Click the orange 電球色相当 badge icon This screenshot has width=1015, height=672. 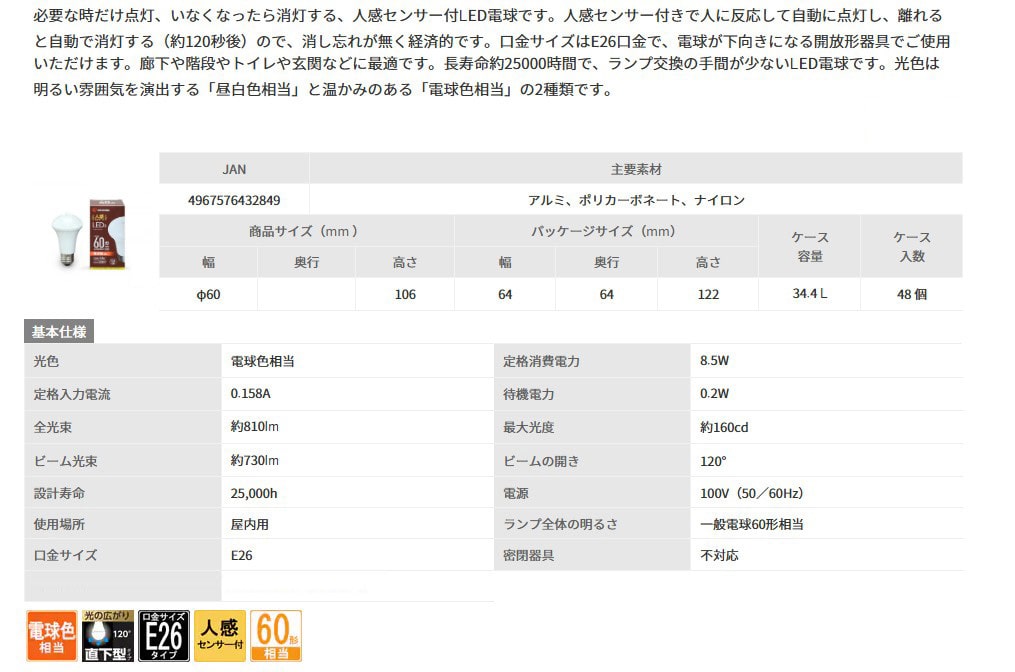click(x=51, y=636)
